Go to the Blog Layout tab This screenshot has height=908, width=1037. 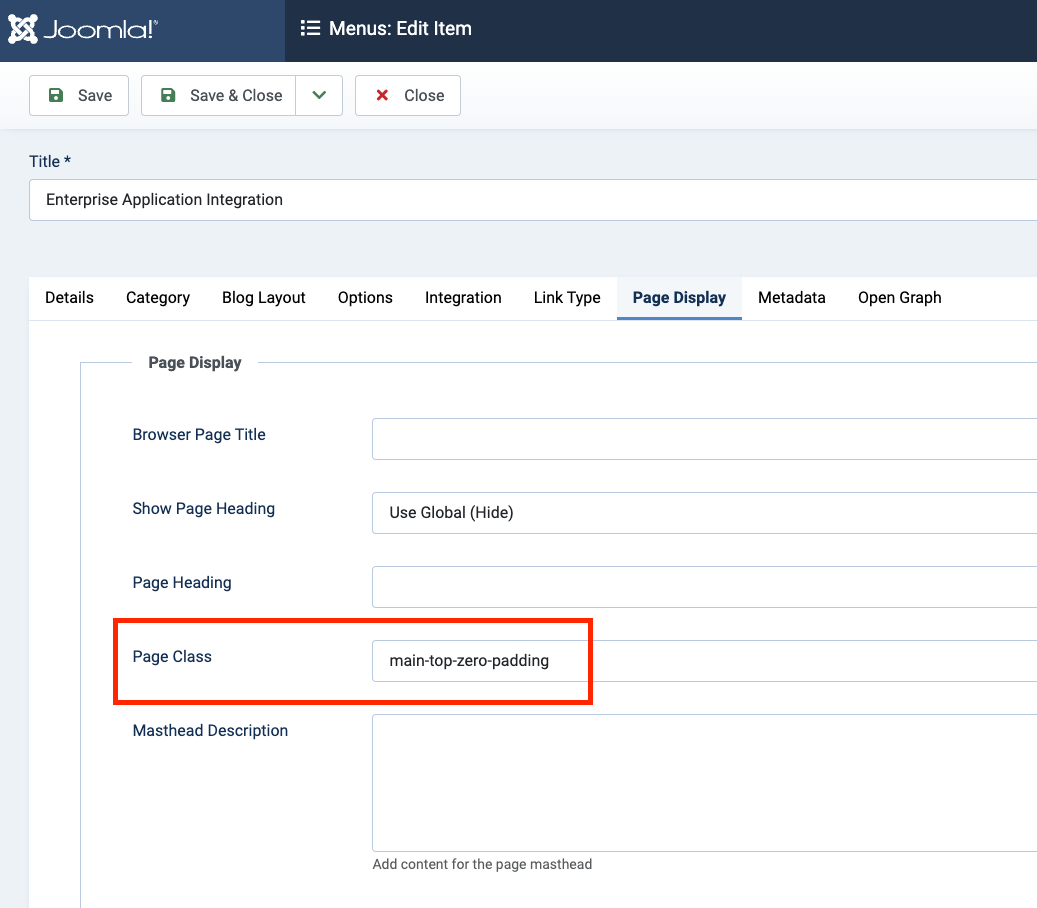click(264, 298)
